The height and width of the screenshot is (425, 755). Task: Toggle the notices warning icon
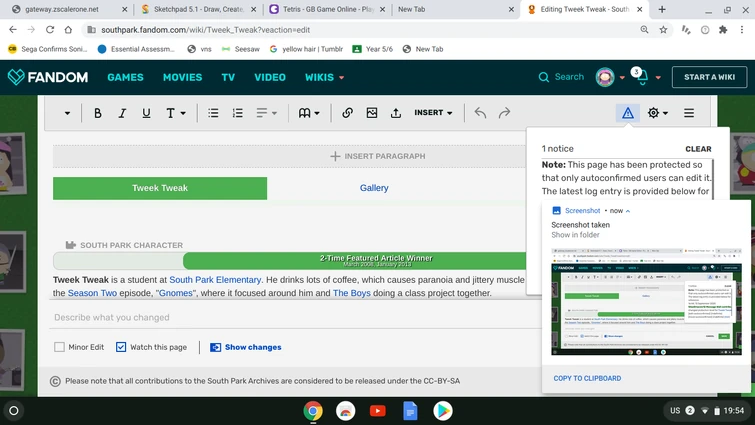pos(628,113)
